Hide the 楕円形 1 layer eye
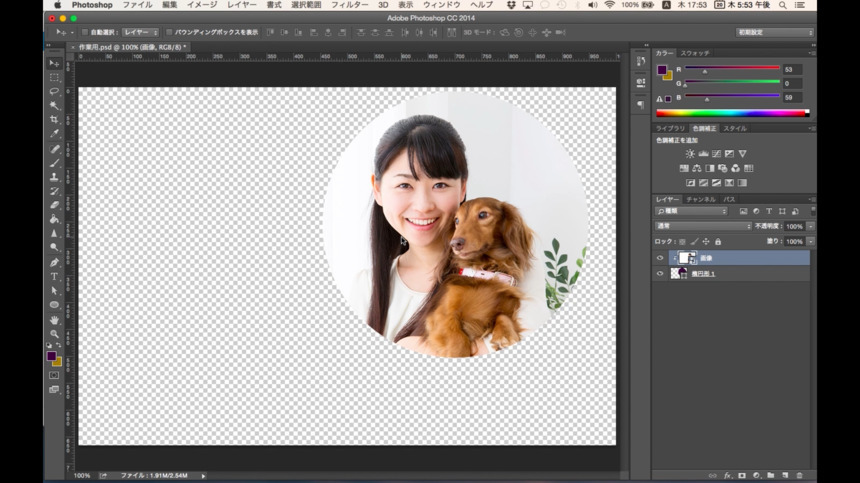Screen dimensions: 860x483 click(660, 274)
